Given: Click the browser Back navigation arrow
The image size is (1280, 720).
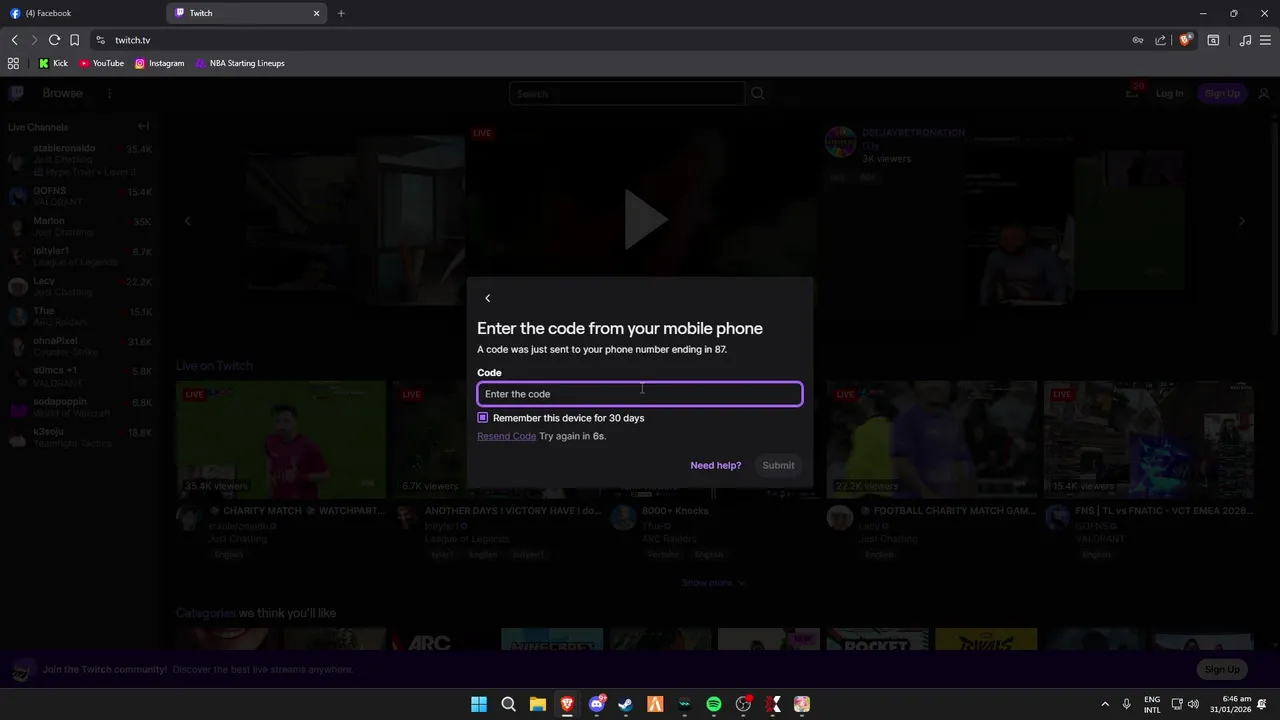Looking at the screenshot, I should (x=15, y=40).
